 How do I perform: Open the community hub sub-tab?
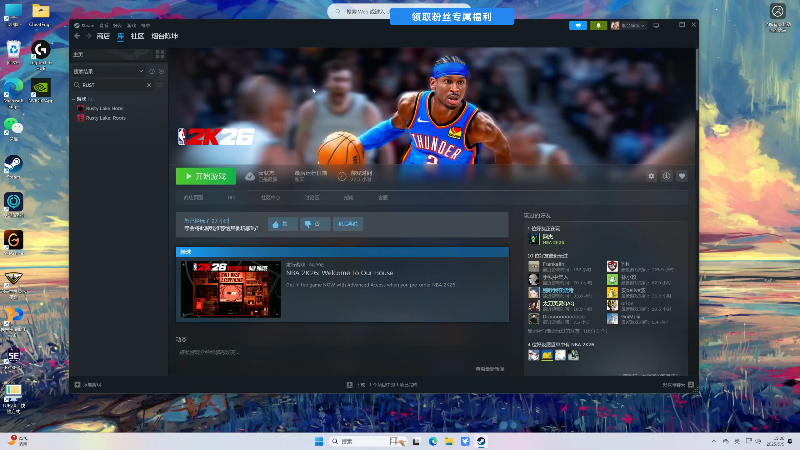click(270, 197)
